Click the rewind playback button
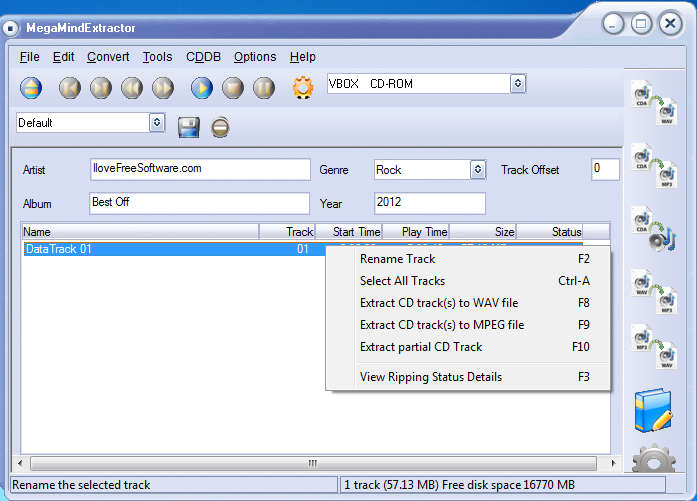 (x=132, y=88)
